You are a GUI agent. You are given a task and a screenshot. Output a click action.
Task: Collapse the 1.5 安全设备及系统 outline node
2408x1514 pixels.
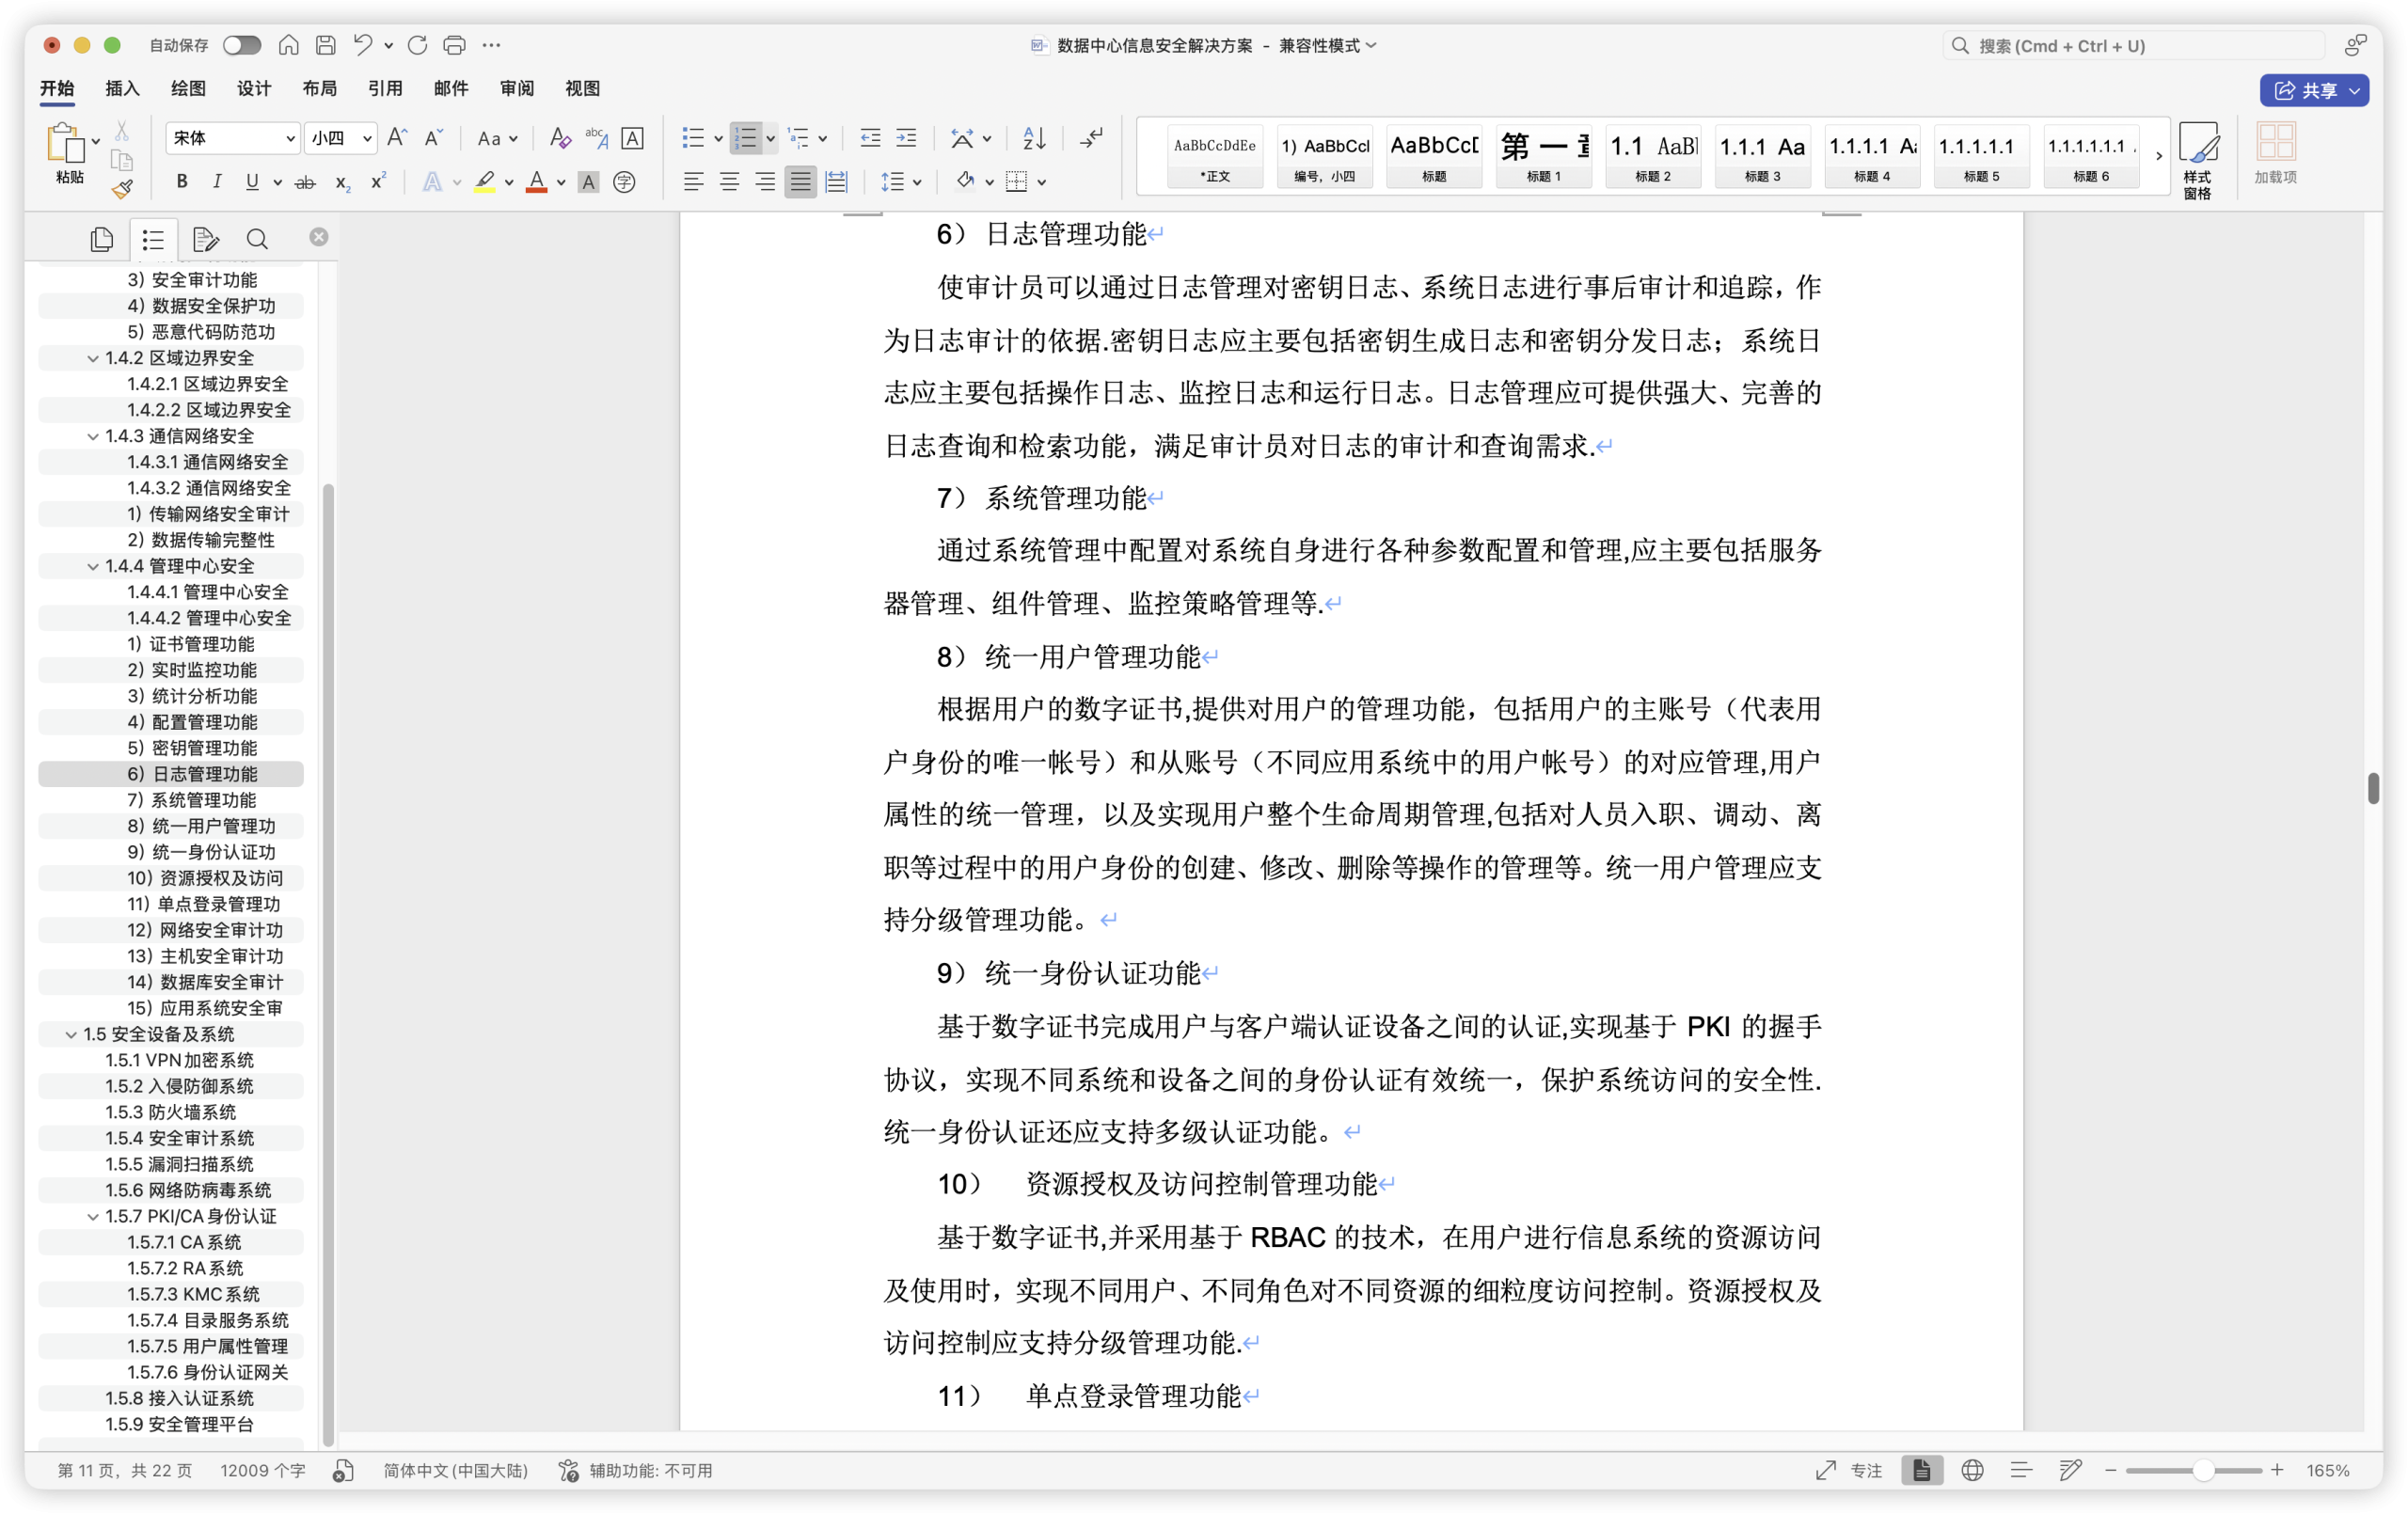71,1034
